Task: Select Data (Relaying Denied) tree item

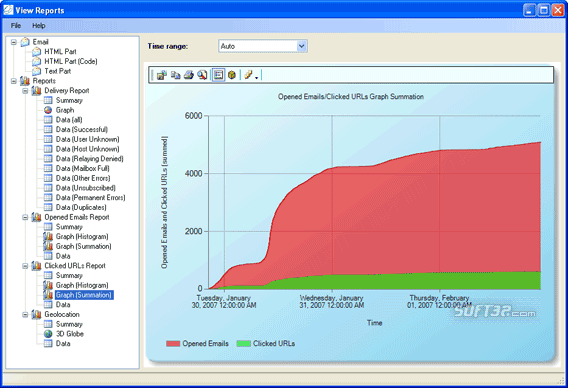Action: (x=89, y=159)
